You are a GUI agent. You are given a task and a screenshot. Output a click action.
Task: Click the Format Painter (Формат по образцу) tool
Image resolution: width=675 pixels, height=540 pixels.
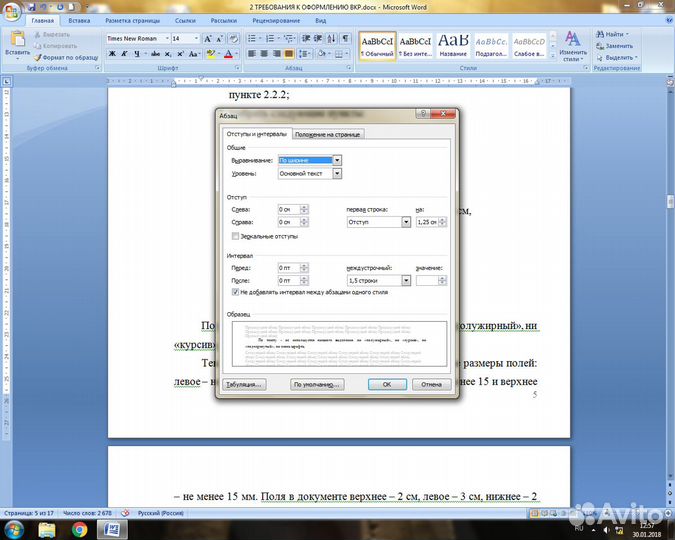tap(64, 57)
